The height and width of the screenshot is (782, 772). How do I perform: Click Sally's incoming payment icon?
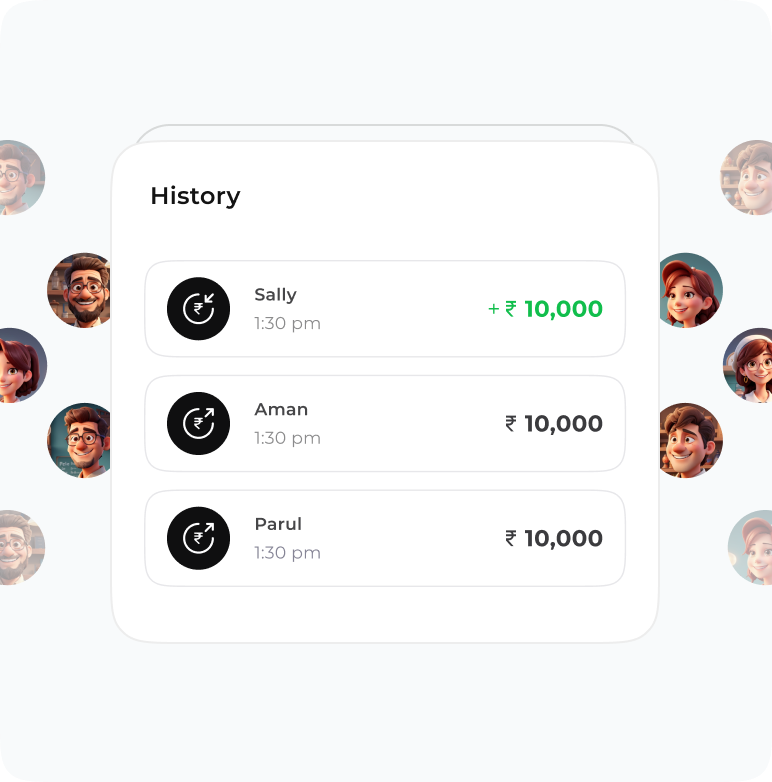click(x=198, y=309)
